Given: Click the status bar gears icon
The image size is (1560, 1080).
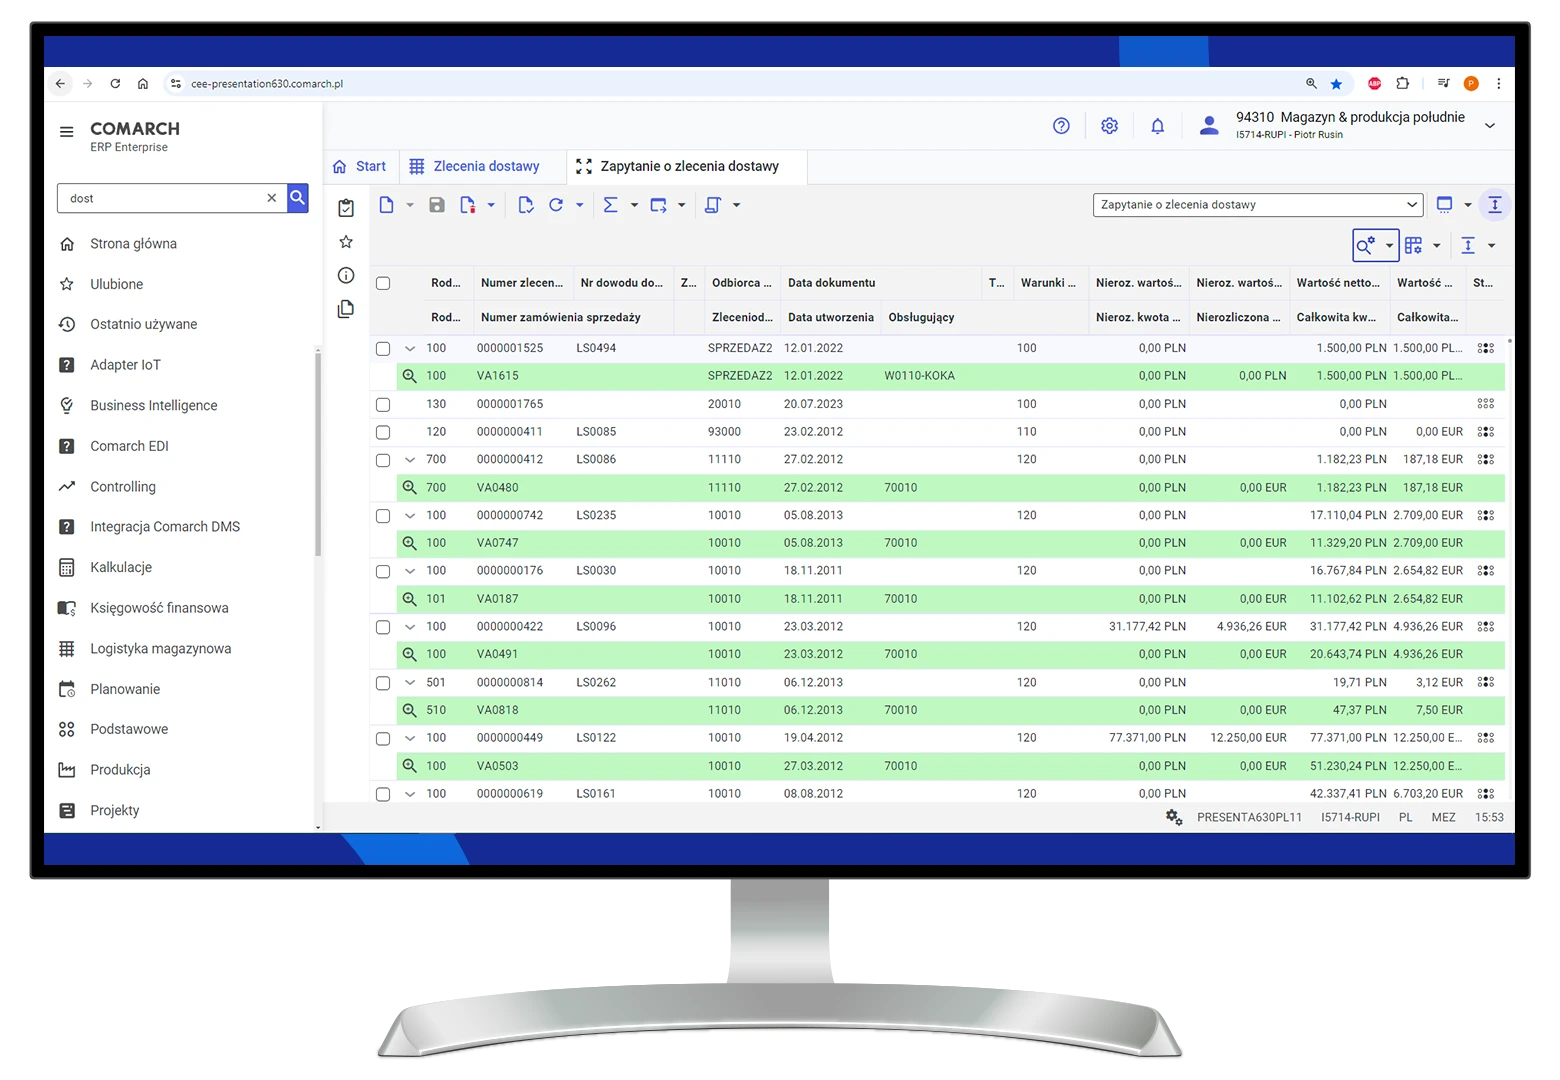Looking at the screenshot, I should tap(1174, 817).
